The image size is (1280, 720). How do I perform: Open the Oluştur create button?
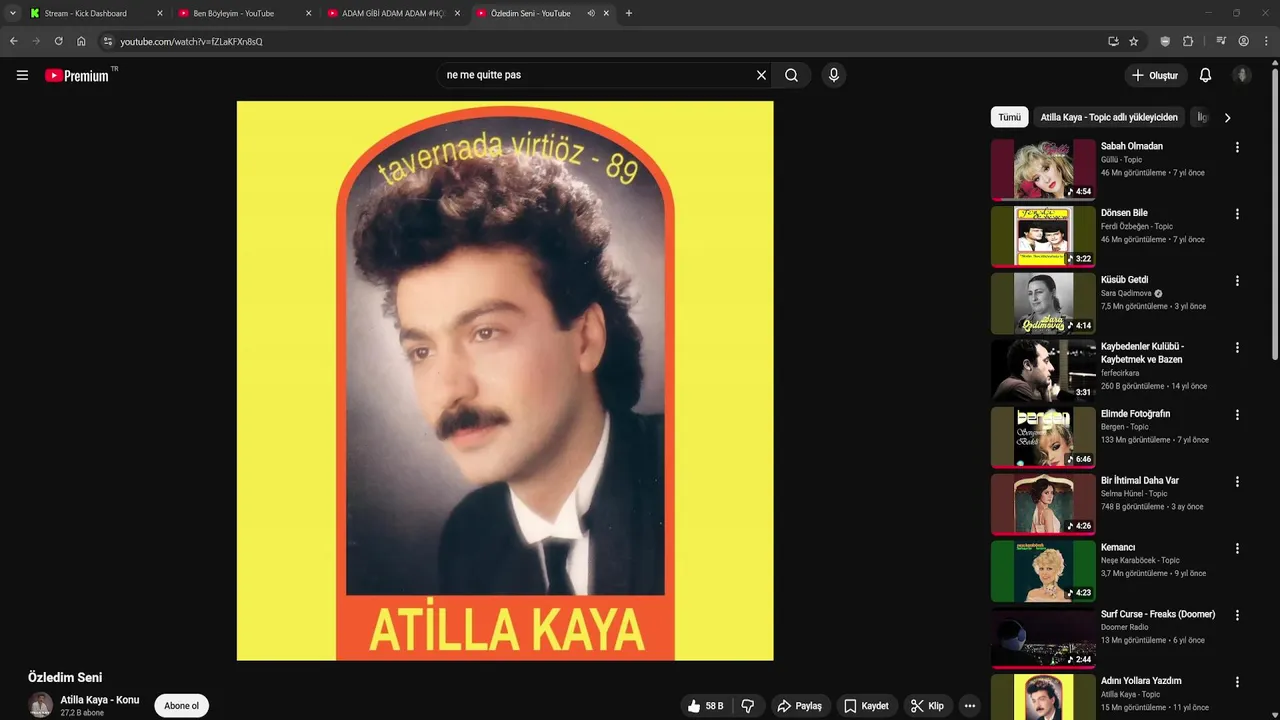tap(1154, 75)
